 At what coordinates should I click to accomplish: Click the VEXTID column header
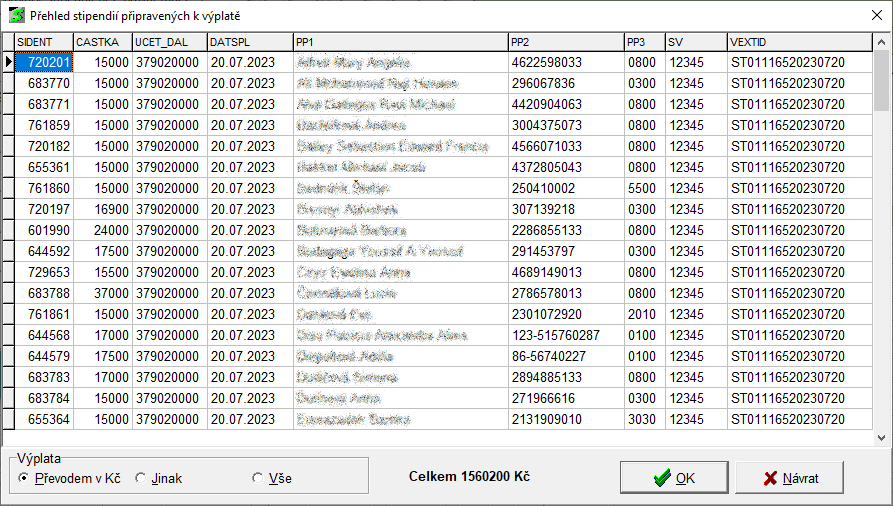pyautogui.click(x=799, y=42)
